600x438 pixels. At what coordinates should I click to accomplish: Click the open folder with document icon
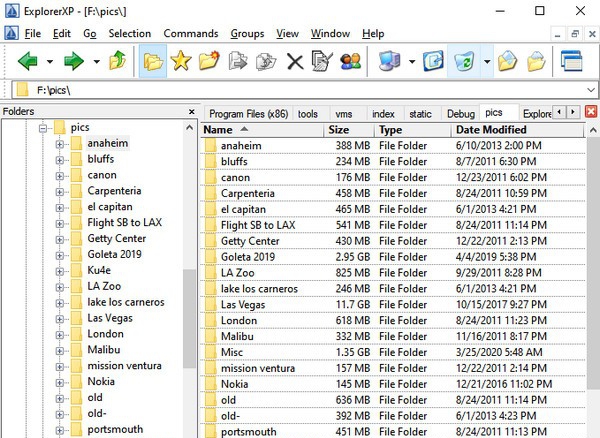coord(507,61)
